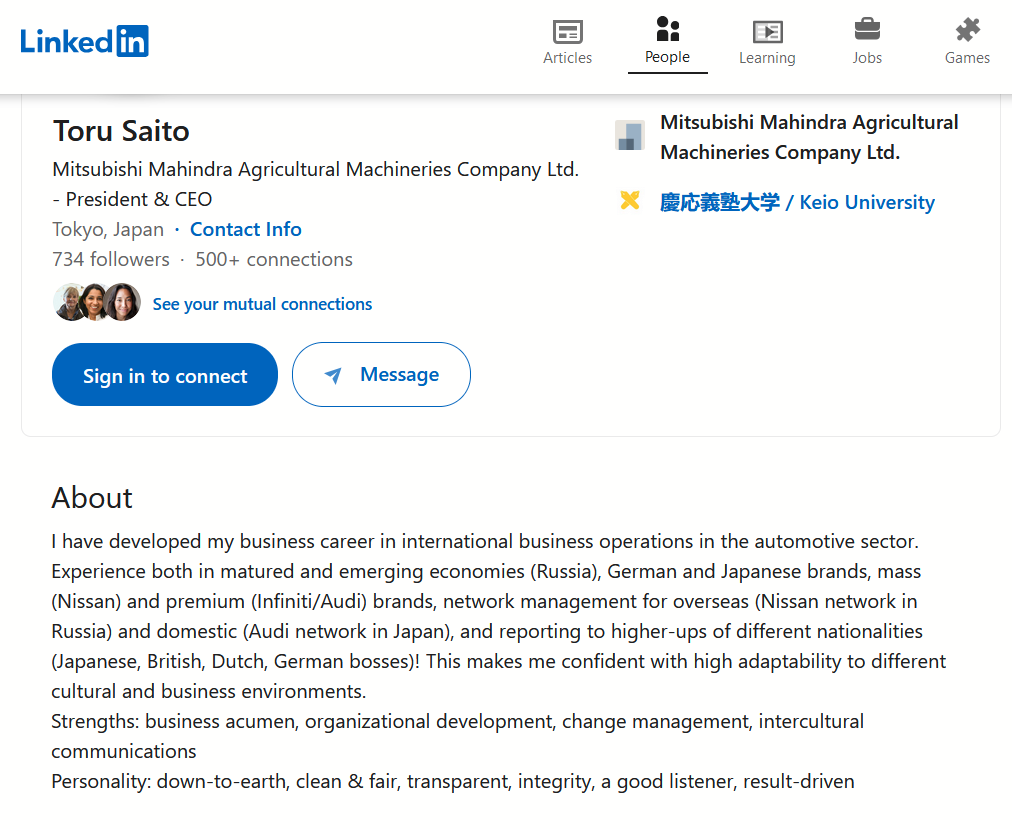This screenshot has height=829, width=1012.
Task: Click the Sign in to connect button
Action: (x=165, y=374)
